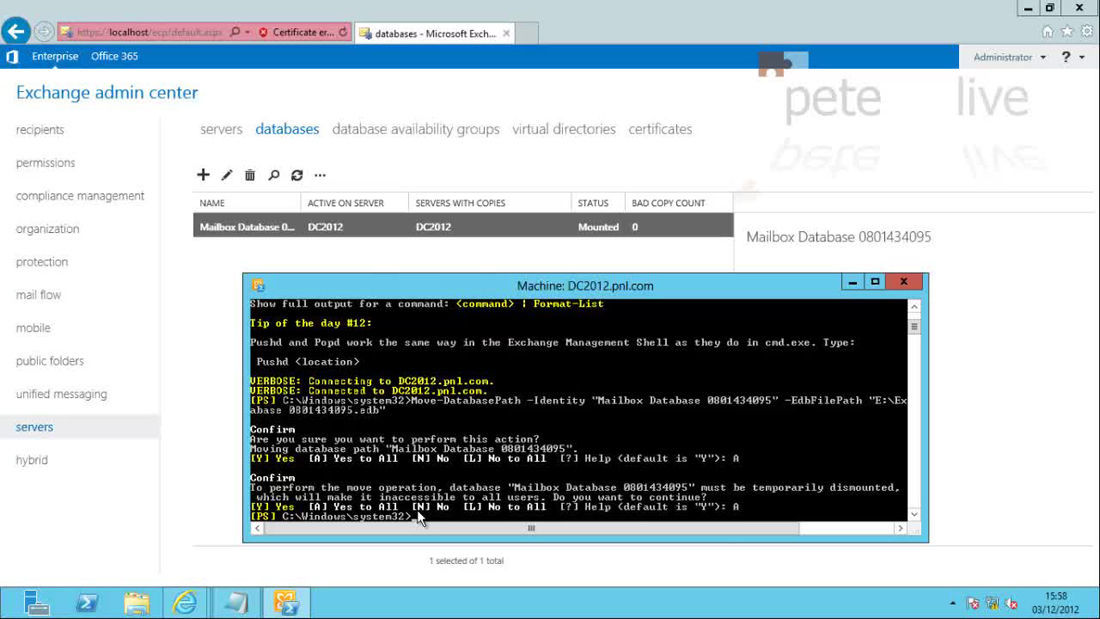Open Server Manager from taskbar
This screenshot has width=1100, height=619.
[36, 603]
